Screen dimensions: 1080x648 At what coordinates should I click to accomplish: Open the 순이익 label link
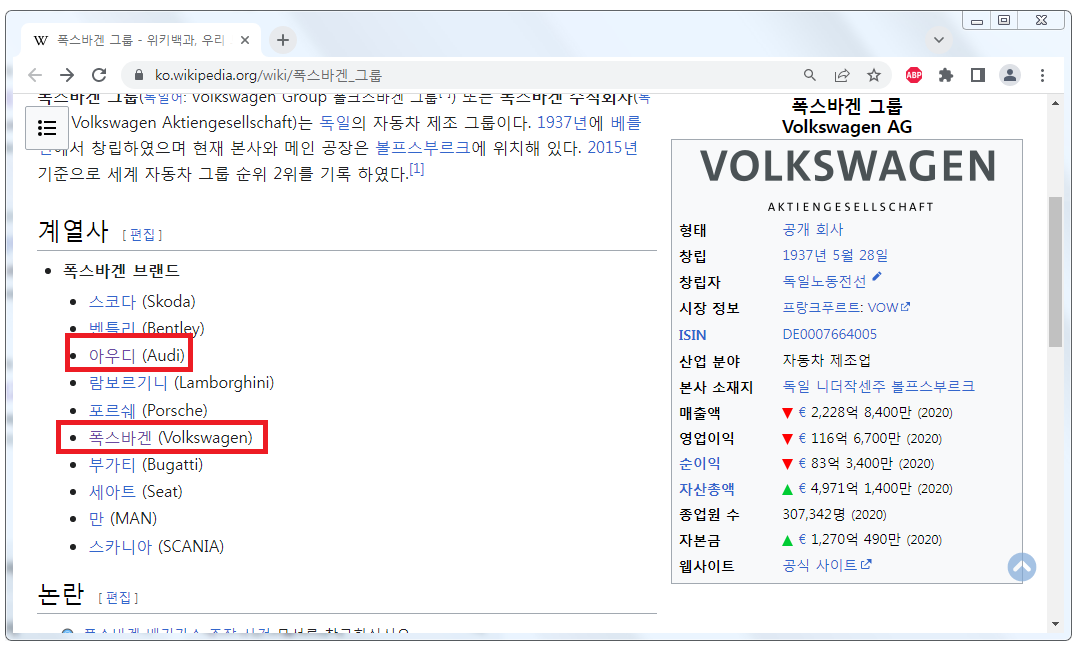pos(700,464)
